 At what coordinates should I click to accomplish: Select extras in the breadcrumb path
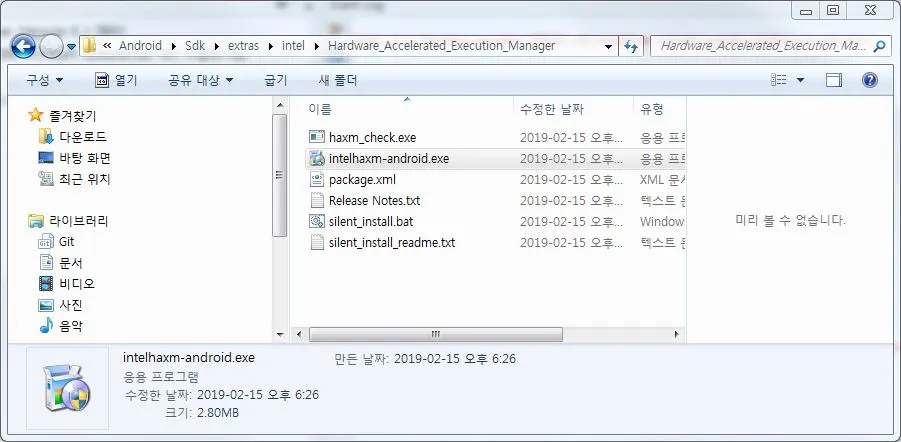point(243,46)
